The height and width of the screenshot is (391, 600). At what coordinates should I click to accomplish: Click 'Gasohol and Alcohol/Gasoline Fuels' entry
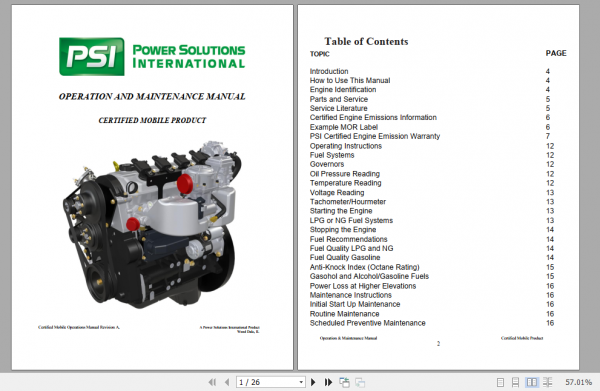click(x=369, y=276)
